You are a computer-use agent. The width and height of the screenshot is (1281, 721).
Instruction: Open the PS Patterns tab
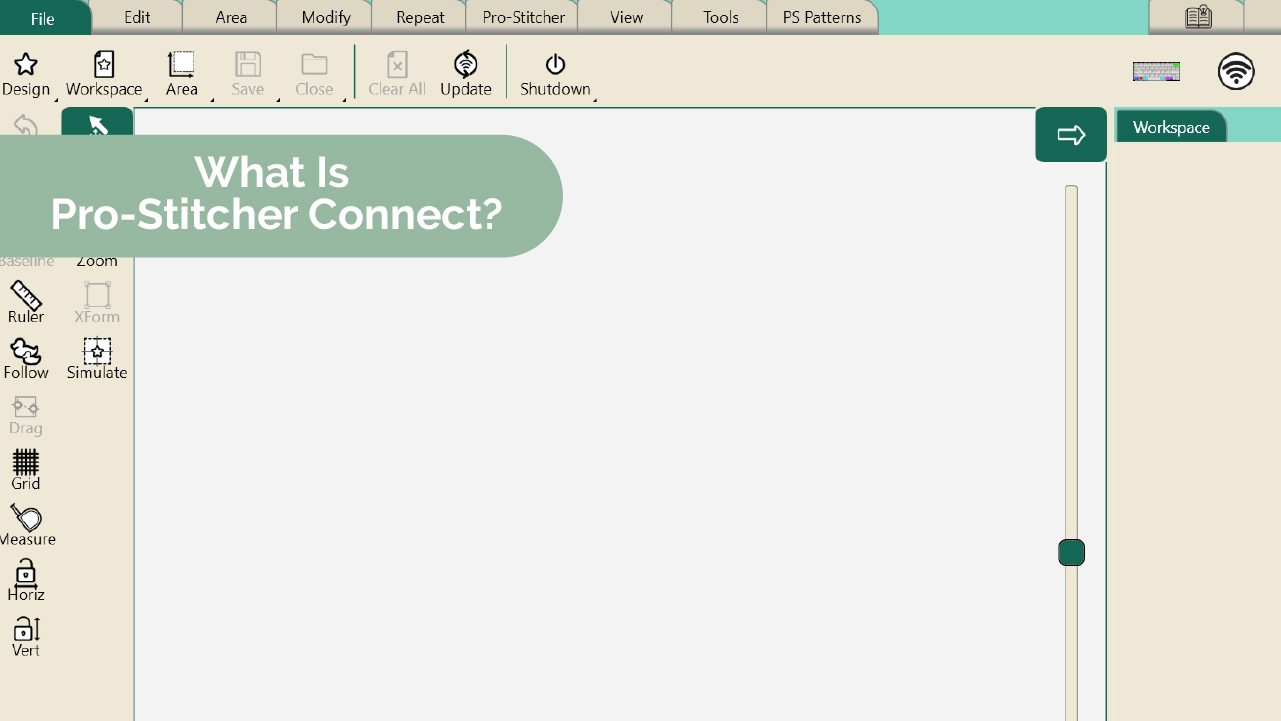[822, 17]
